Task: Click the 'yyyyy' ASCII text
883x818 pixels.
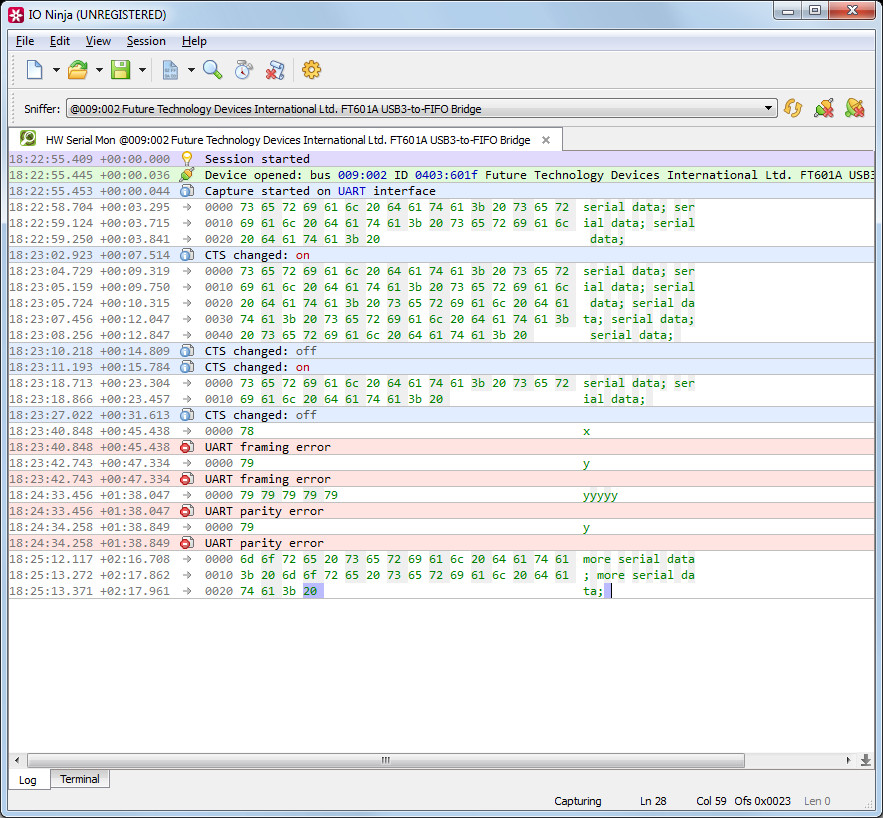Action: 600,495
